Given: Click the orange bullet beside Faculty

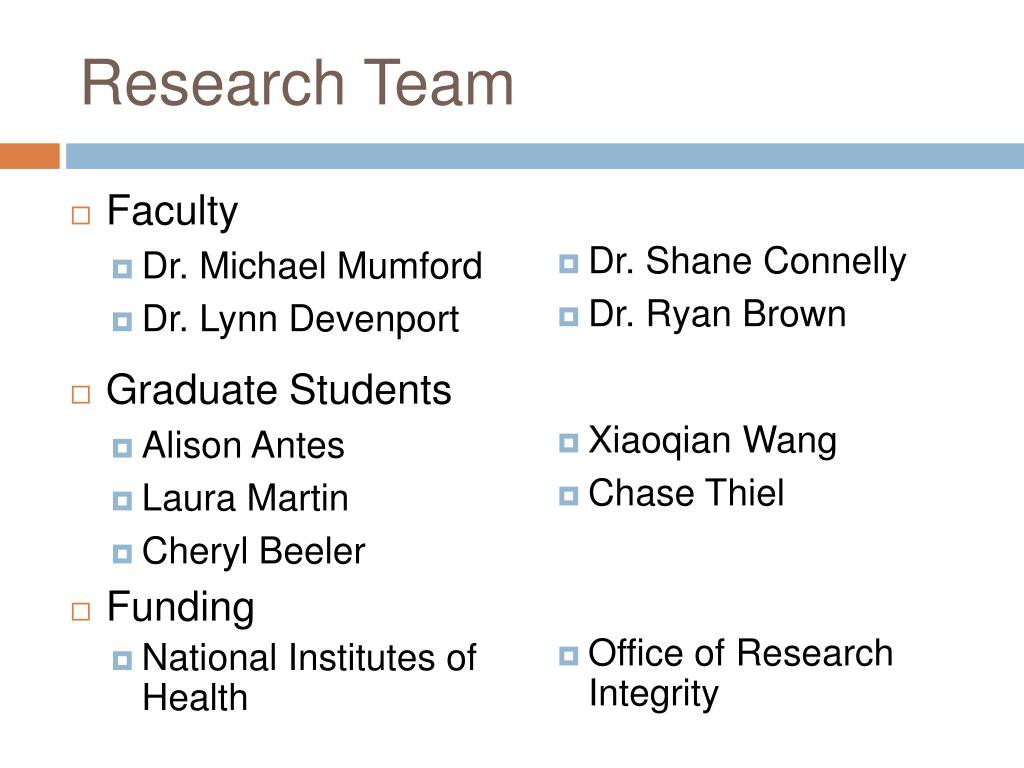Looking at the screenshot, I should coord(80,216).
